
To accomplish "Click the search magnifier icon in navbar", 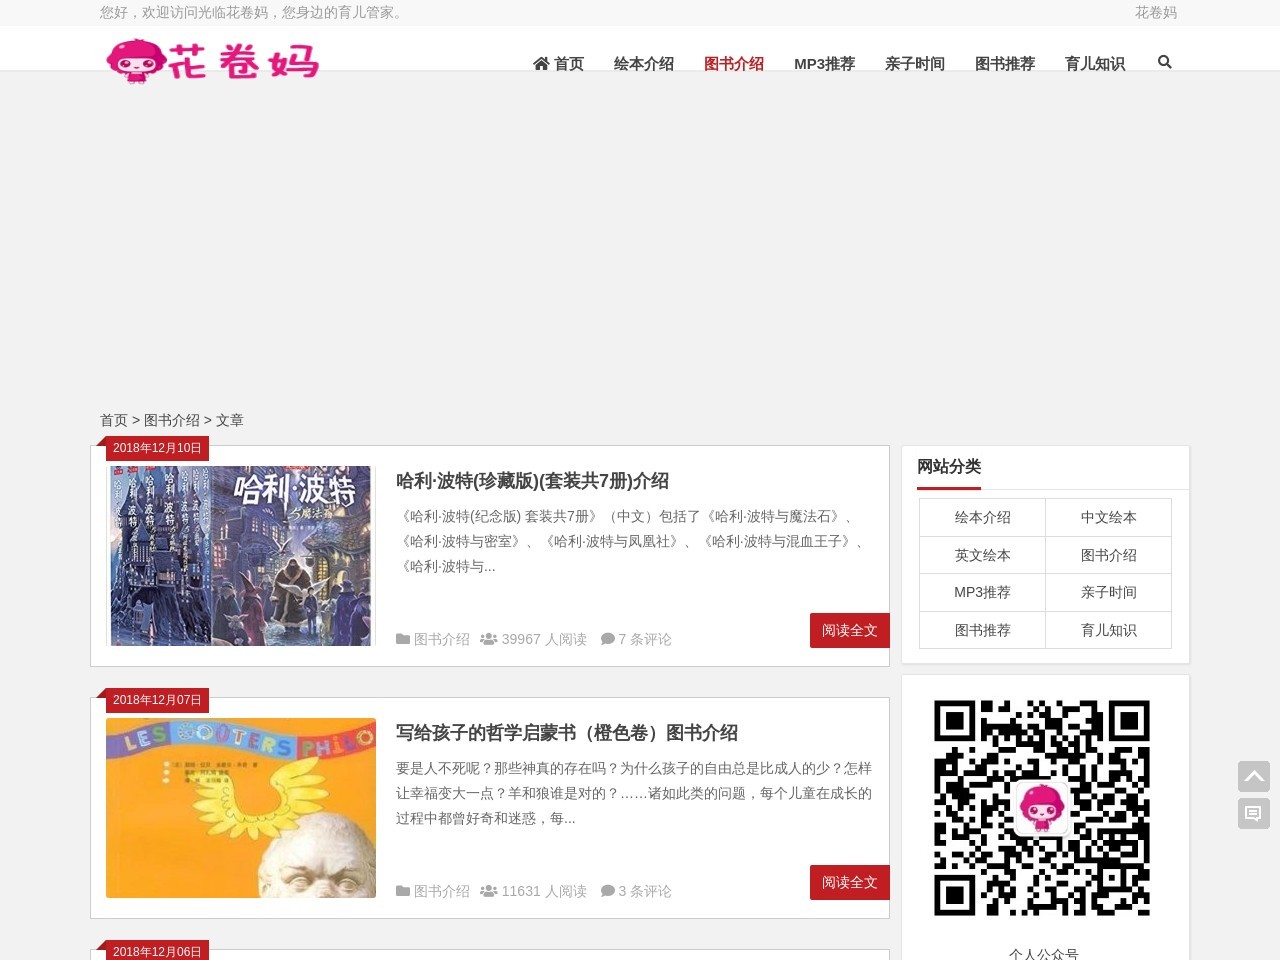I will (1164, 62).
